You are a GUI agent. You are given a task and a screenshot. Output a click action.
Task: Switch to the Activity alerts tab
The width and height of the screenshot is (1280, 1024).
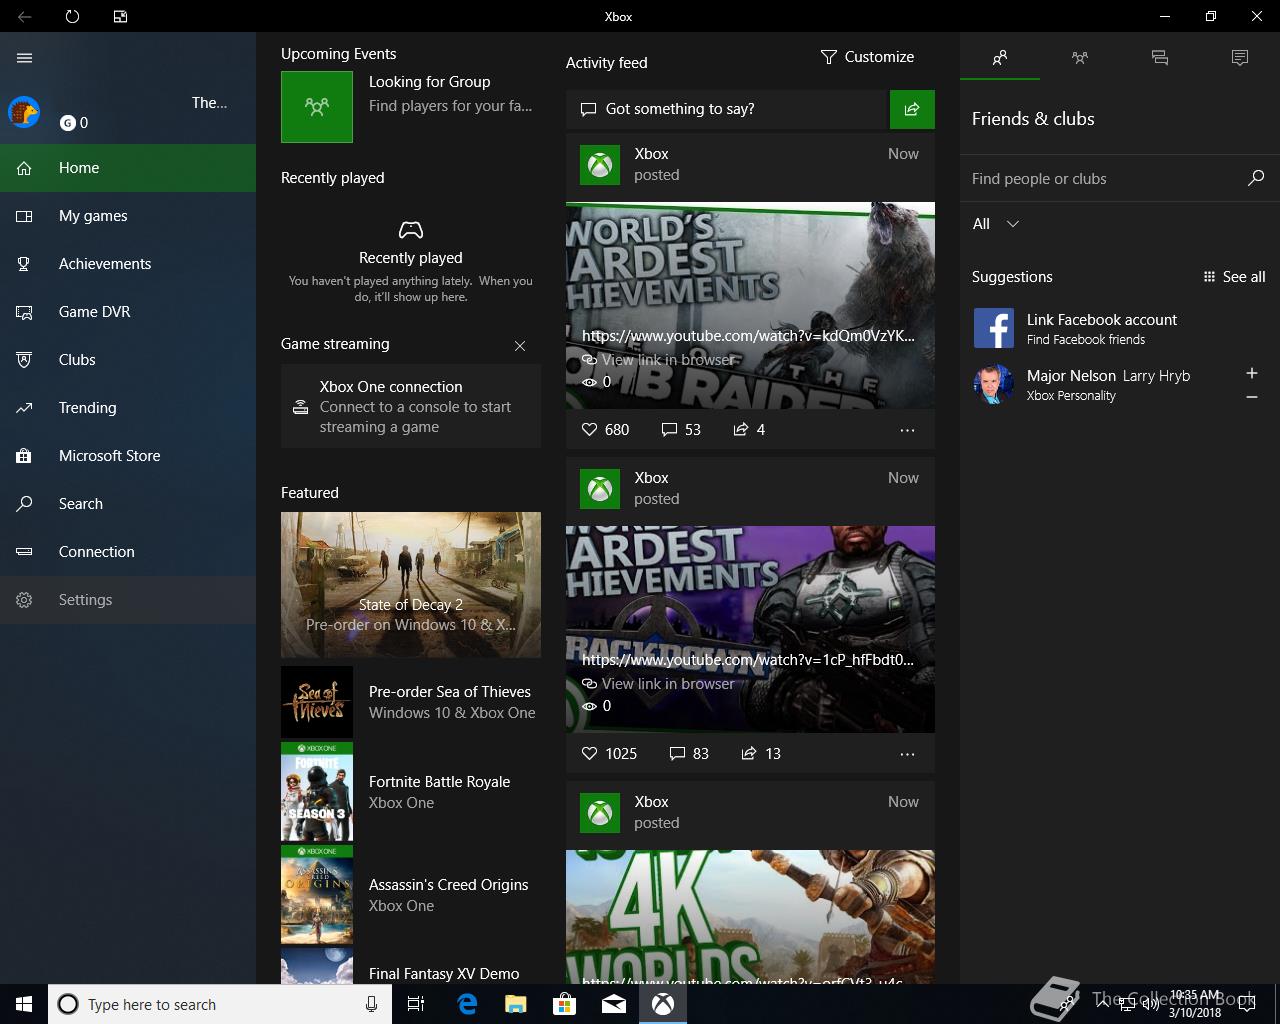pyautogui.click(x=1240, y=58)
